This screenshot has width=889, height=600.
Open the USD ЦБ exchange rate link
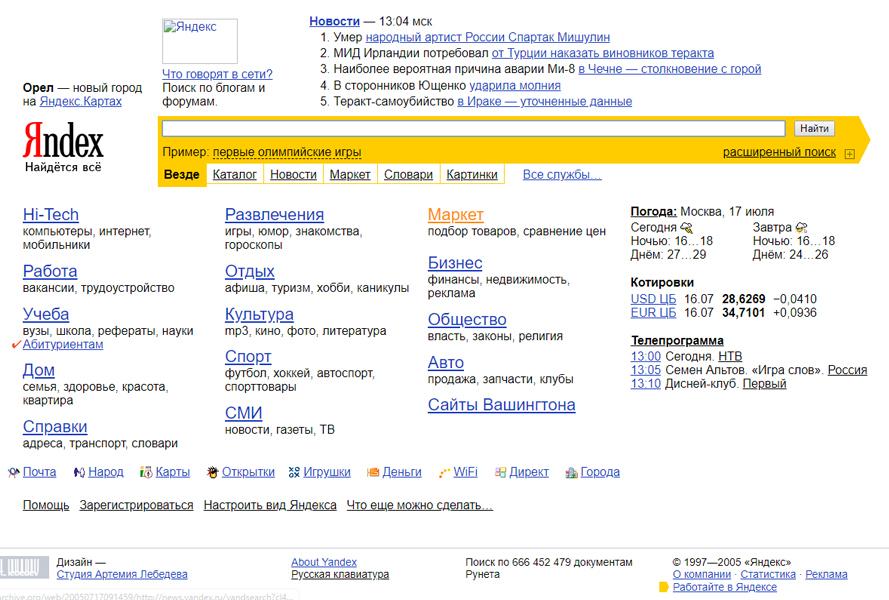(x=653, y=299)
